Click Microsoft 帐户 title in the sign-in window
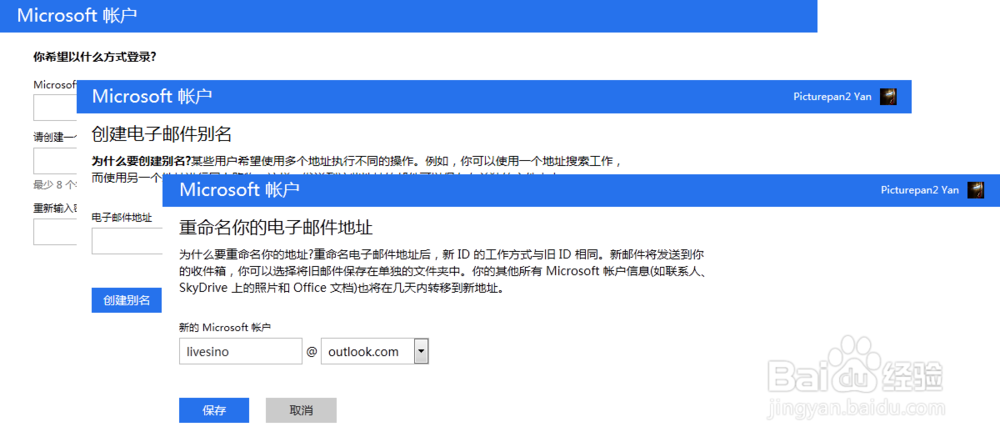This screenshot has height=442, width=1000. 77,15
